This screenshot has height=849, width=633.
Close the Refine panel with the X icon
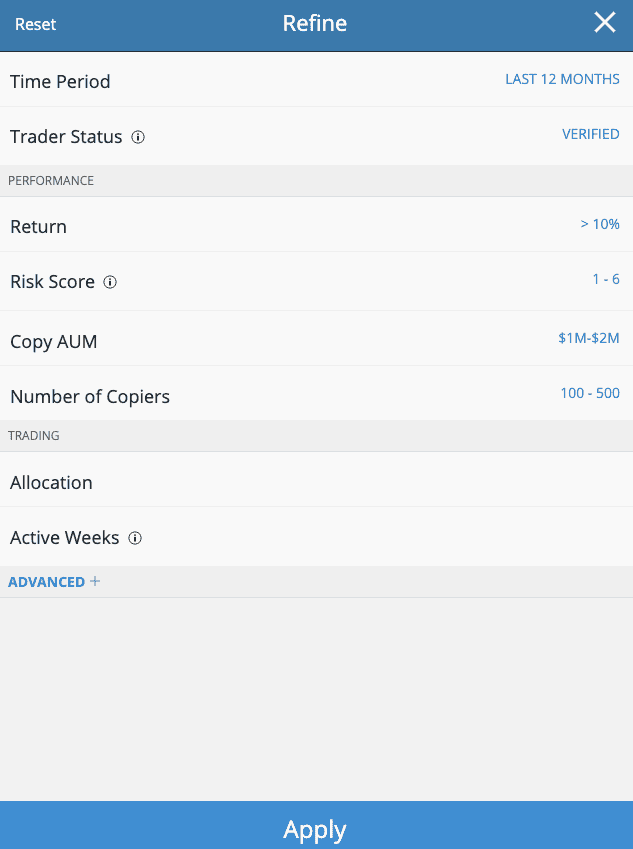click(x=604, y=23)
